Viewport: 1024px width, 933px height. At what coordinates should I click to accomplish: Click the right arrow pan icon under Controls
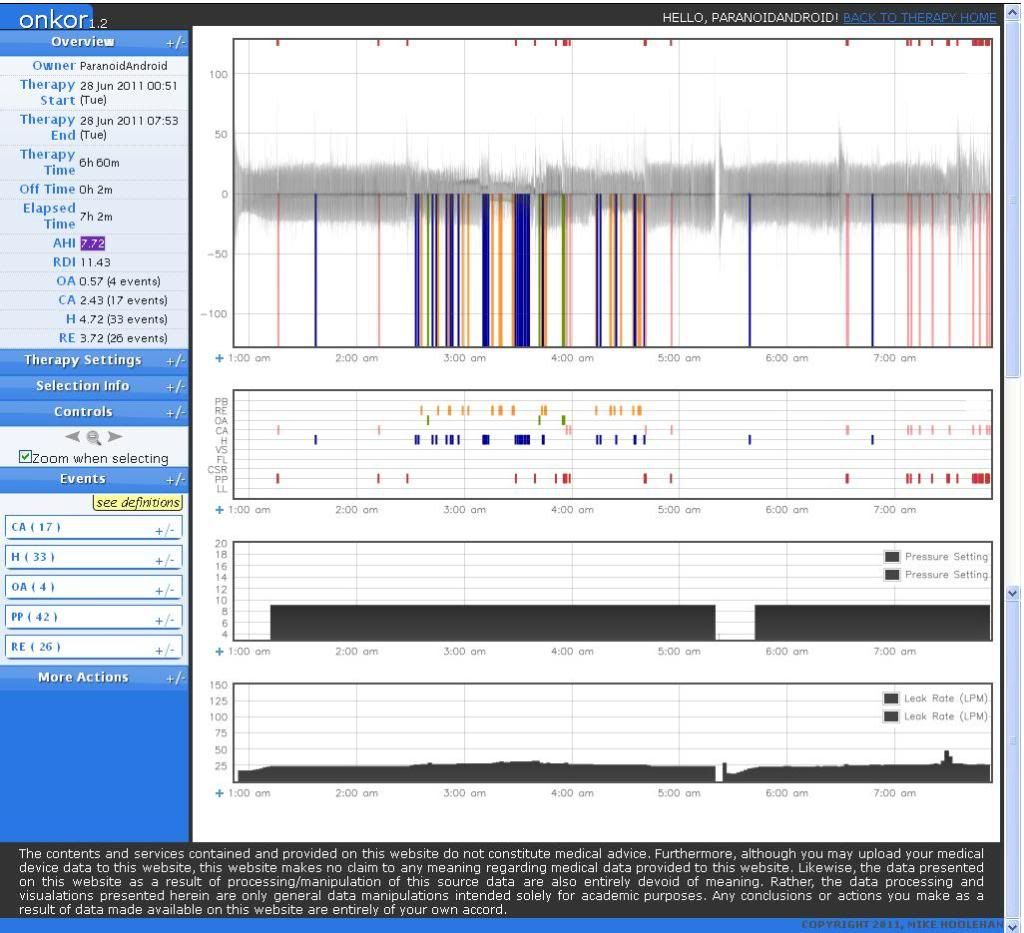tap(115, 436)
